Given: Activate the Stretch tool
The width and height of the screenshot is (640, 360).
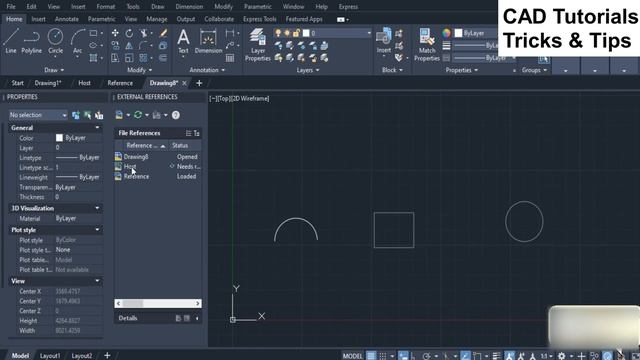Looking at the screenshot, I should [x=115, y=58].
